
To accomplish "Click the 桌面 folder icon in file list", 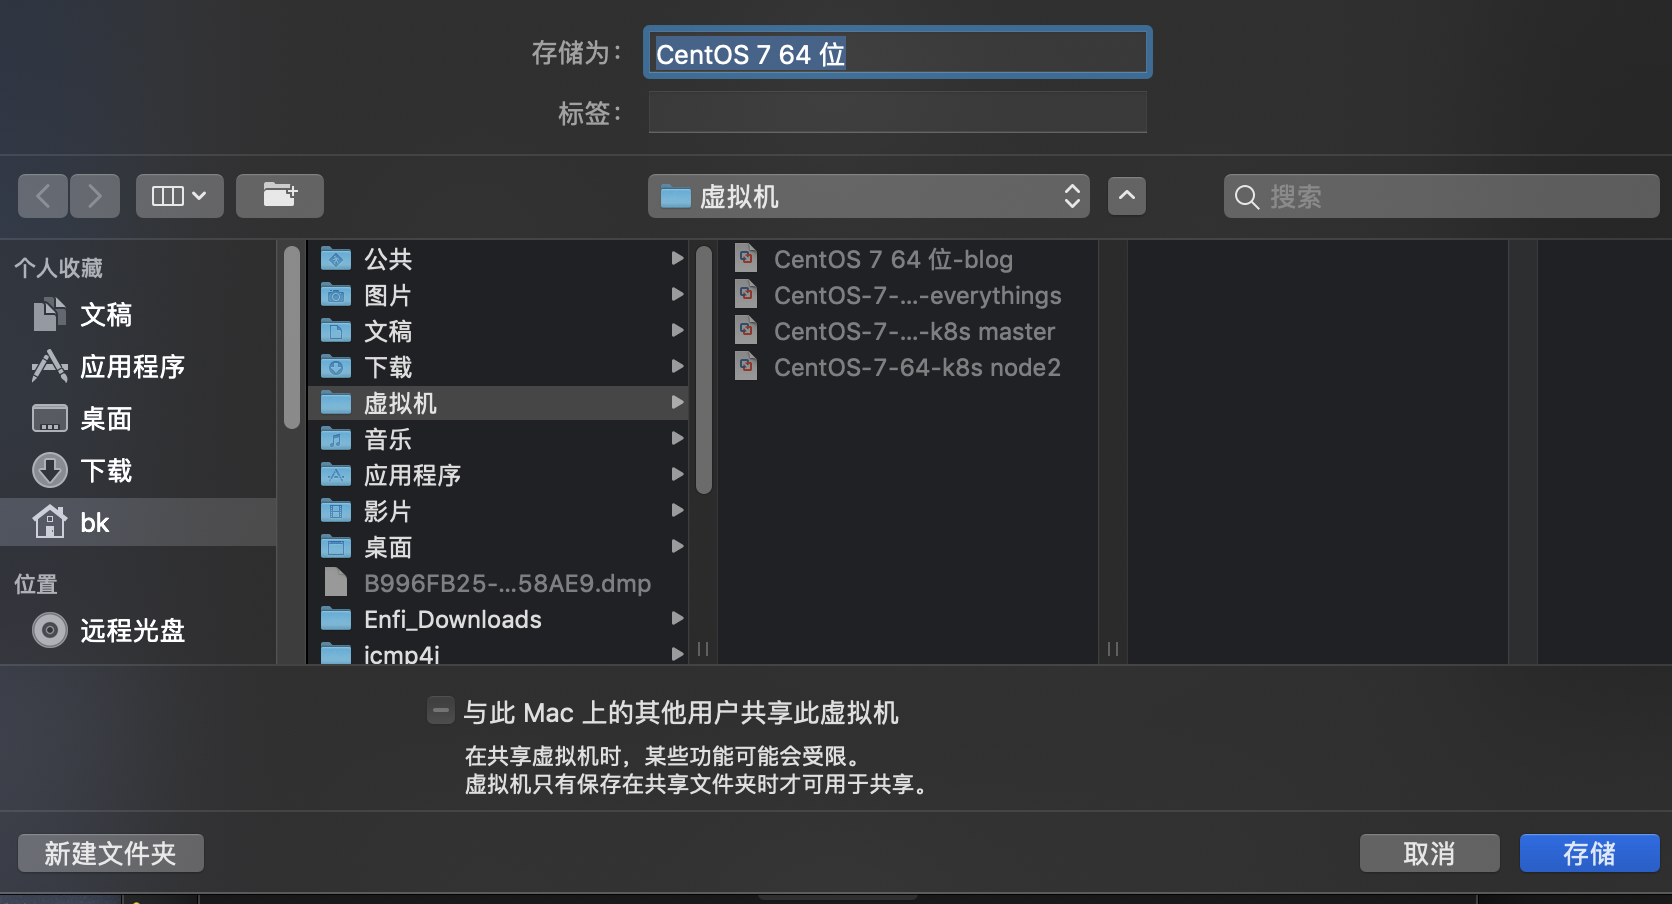I will (x=336, y=547).
